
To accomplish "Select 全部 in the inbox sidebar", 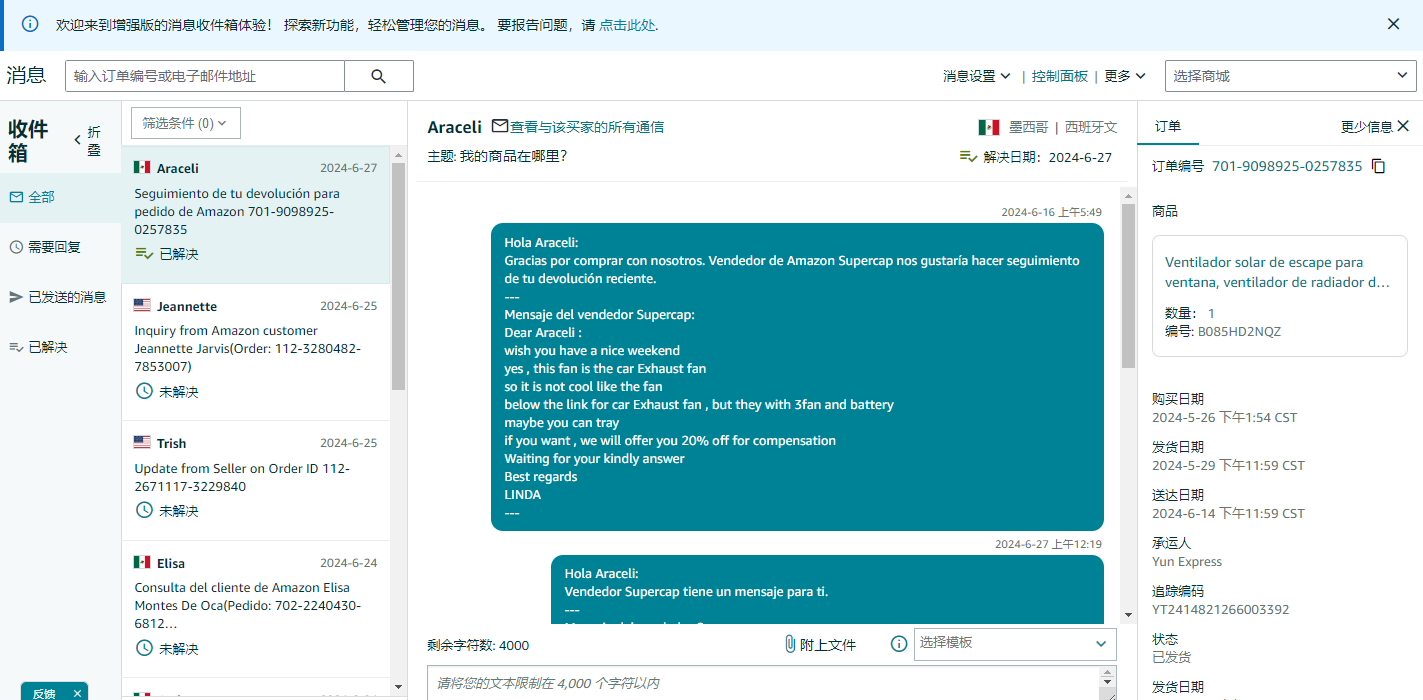I will [61, 197].
